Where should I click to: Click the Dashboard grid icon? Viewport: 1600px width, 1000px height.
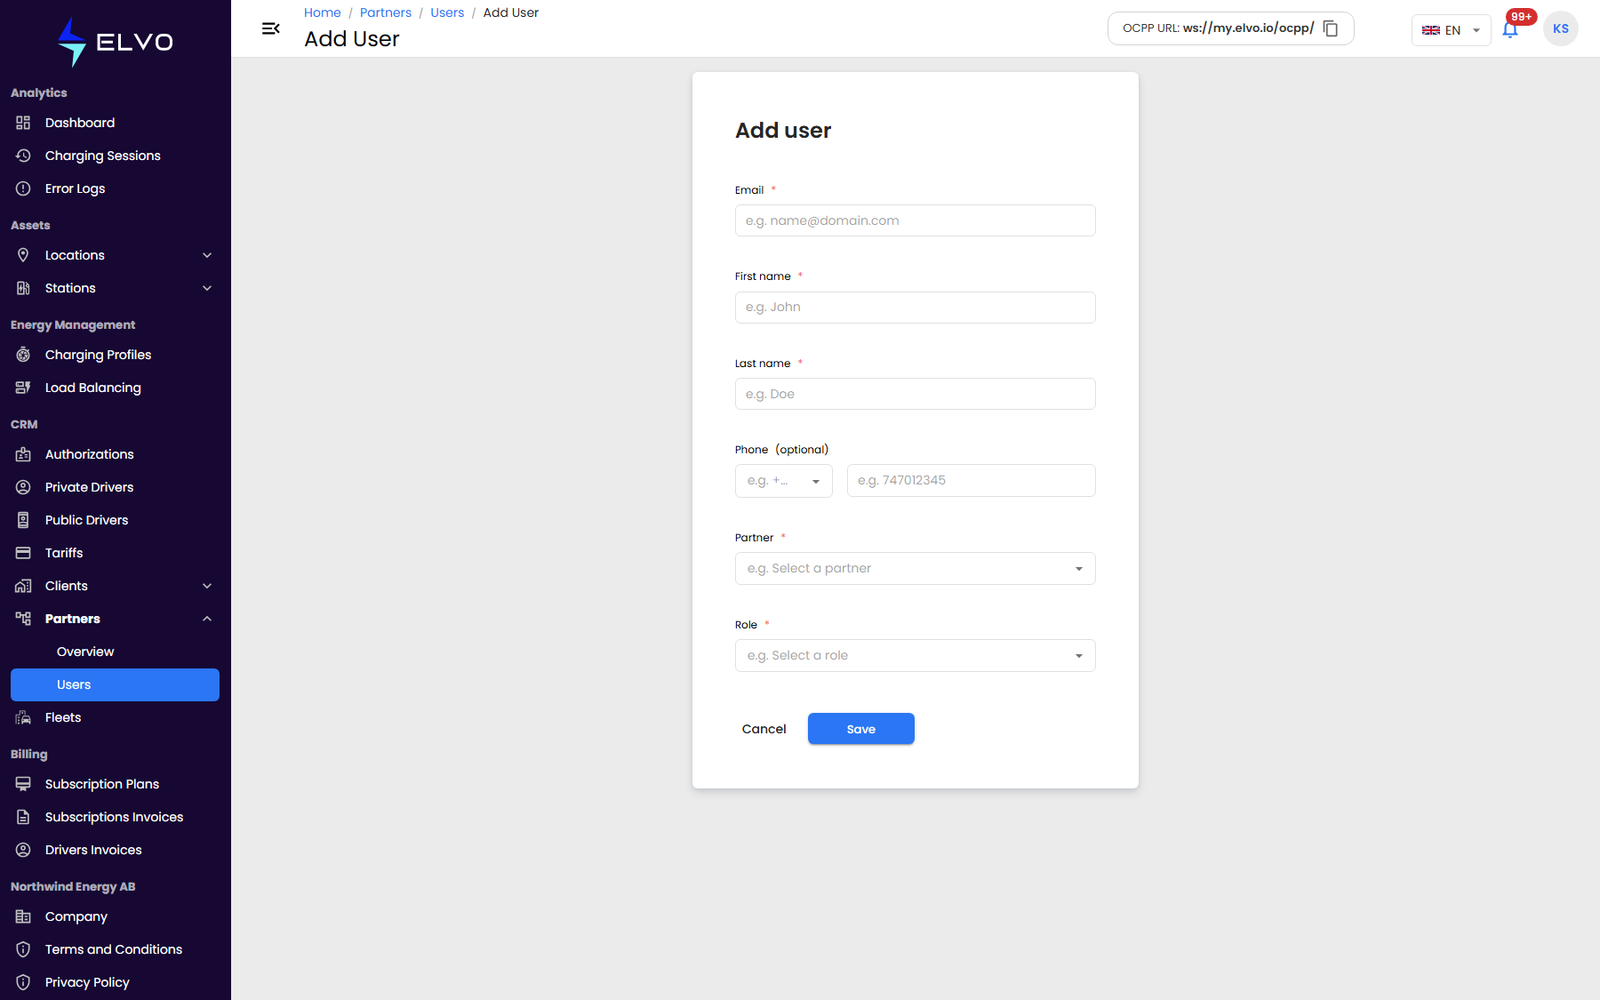[x=23, y=123]
